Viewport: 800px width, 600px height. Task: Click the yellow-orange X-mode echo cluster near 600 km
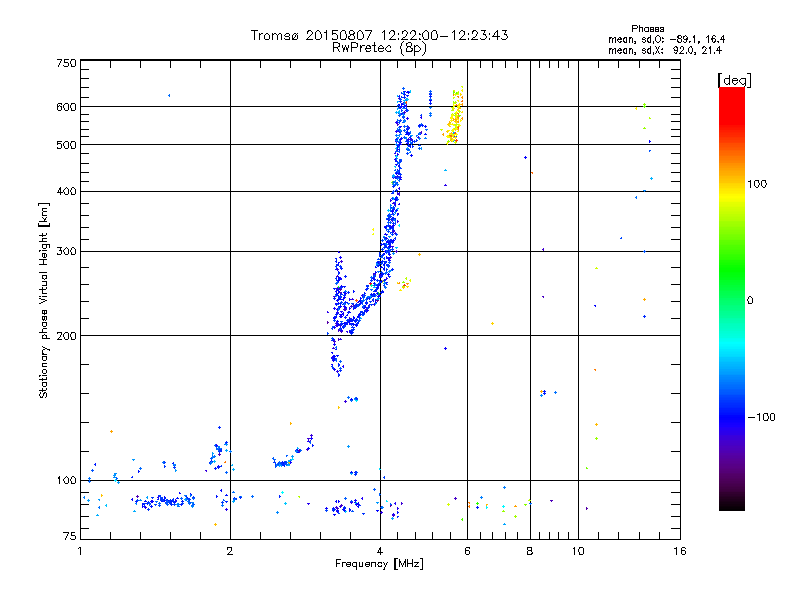[x=454, y=116]
